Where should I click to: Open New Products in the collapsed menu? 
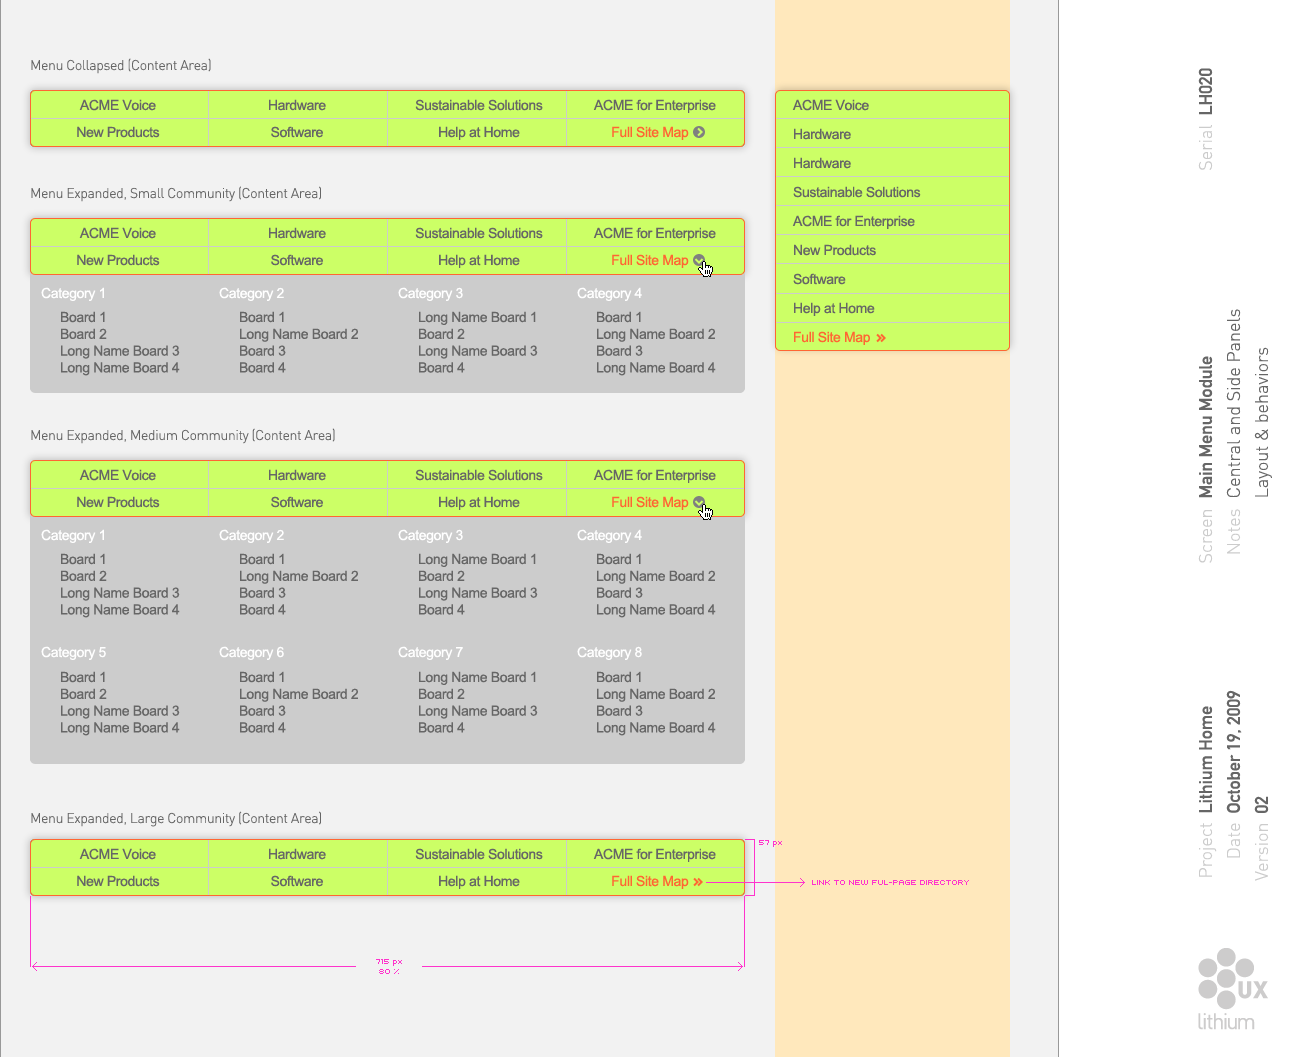(118, 132)
